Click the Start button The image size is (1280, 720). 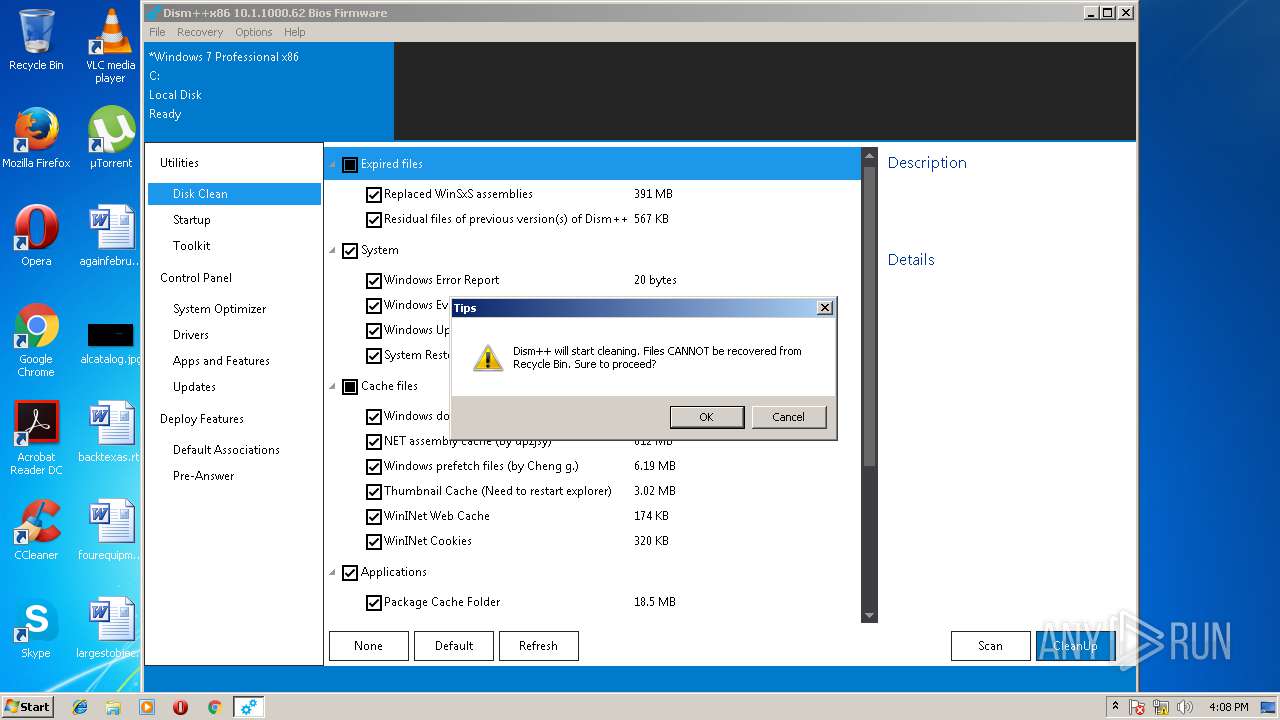click(28, 707)
